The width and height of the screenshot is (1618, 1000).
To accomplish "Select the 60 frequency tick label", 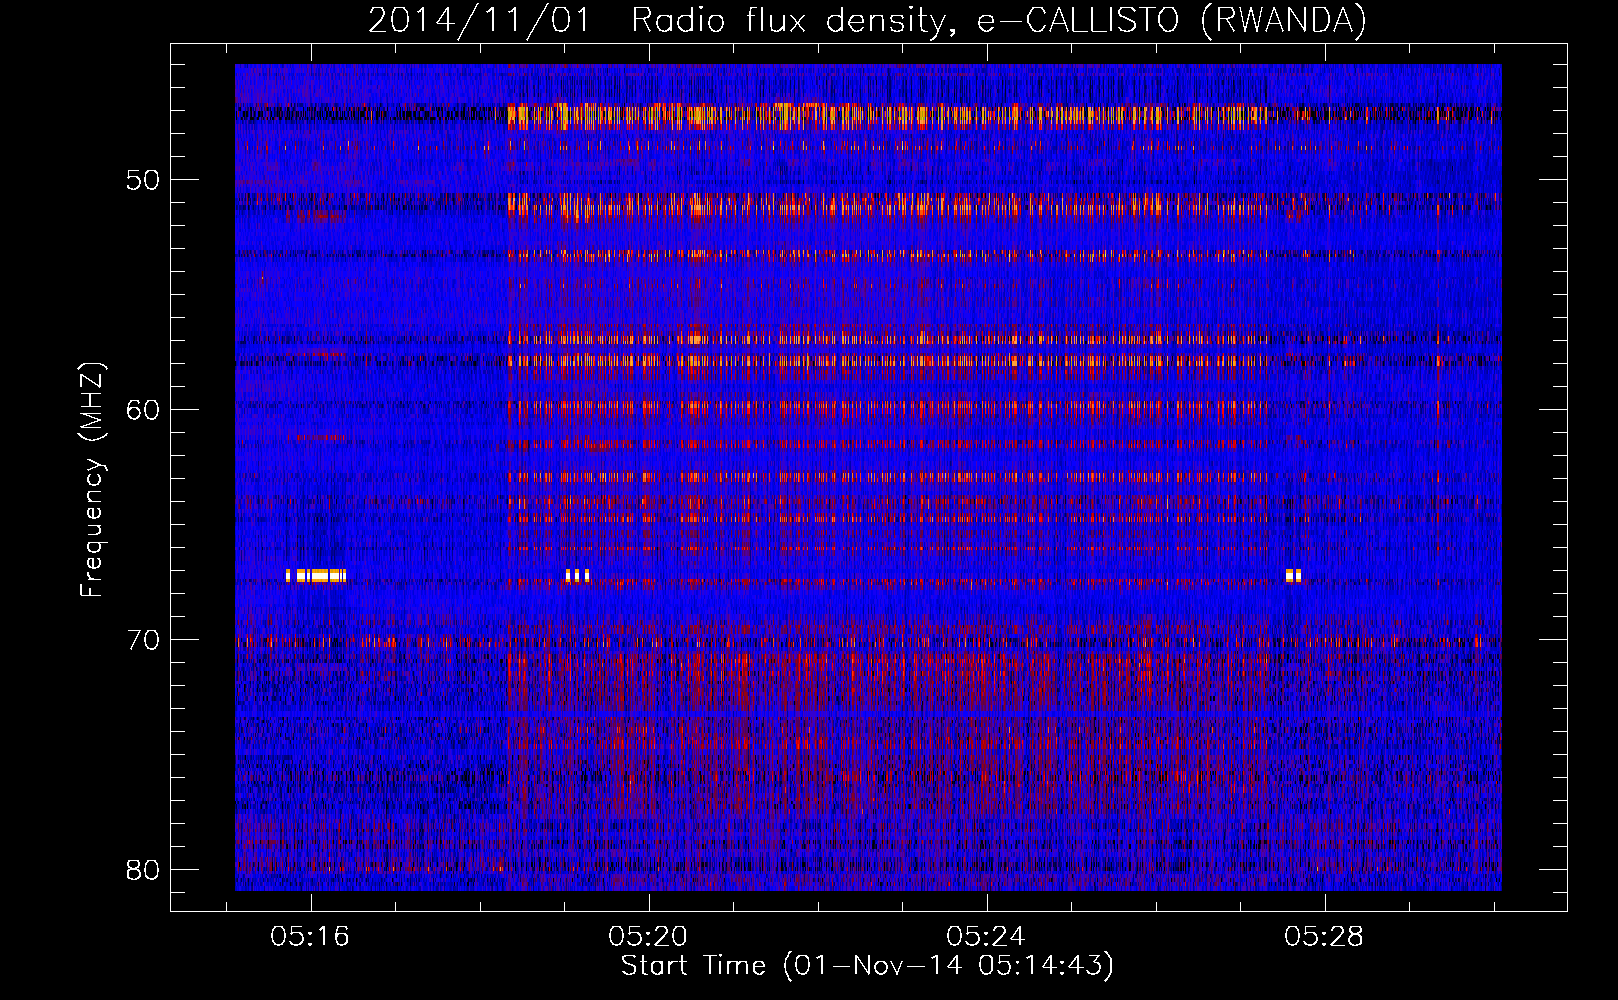I will (143, 410).
